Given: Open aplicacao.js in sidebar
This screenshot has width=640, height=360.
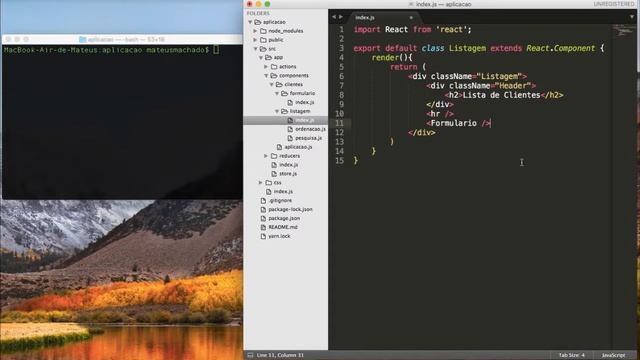Looking at the screenshot, I should (298, 147).
